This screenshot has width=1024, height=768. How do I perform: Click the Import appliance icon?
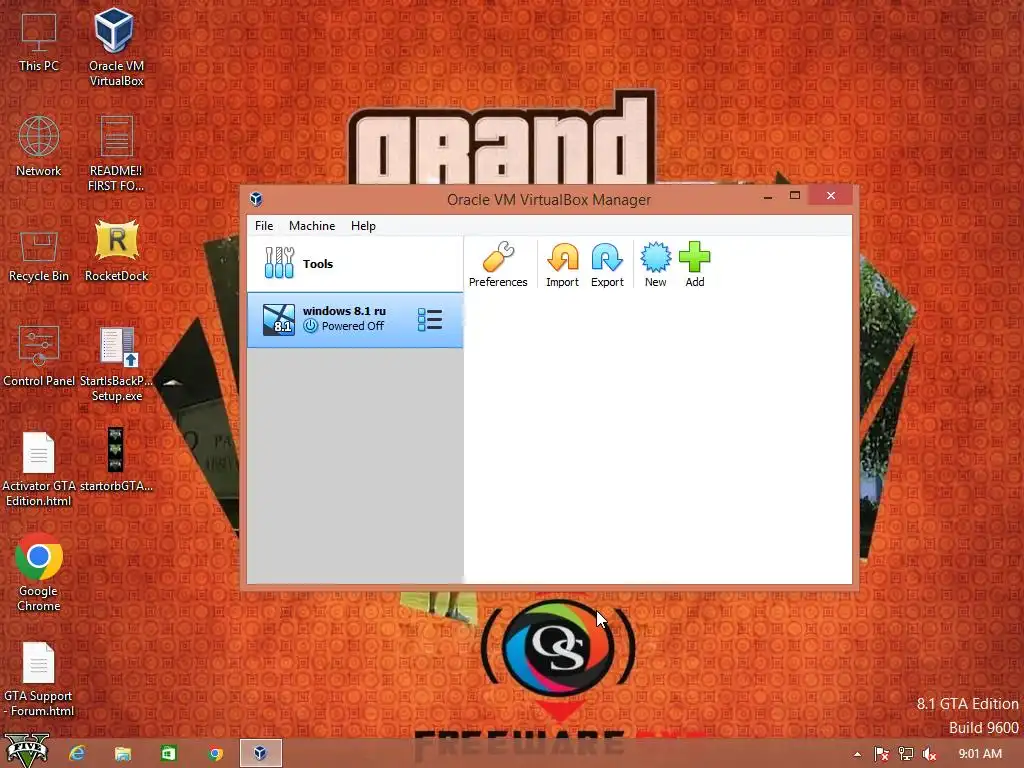point(562,264)
